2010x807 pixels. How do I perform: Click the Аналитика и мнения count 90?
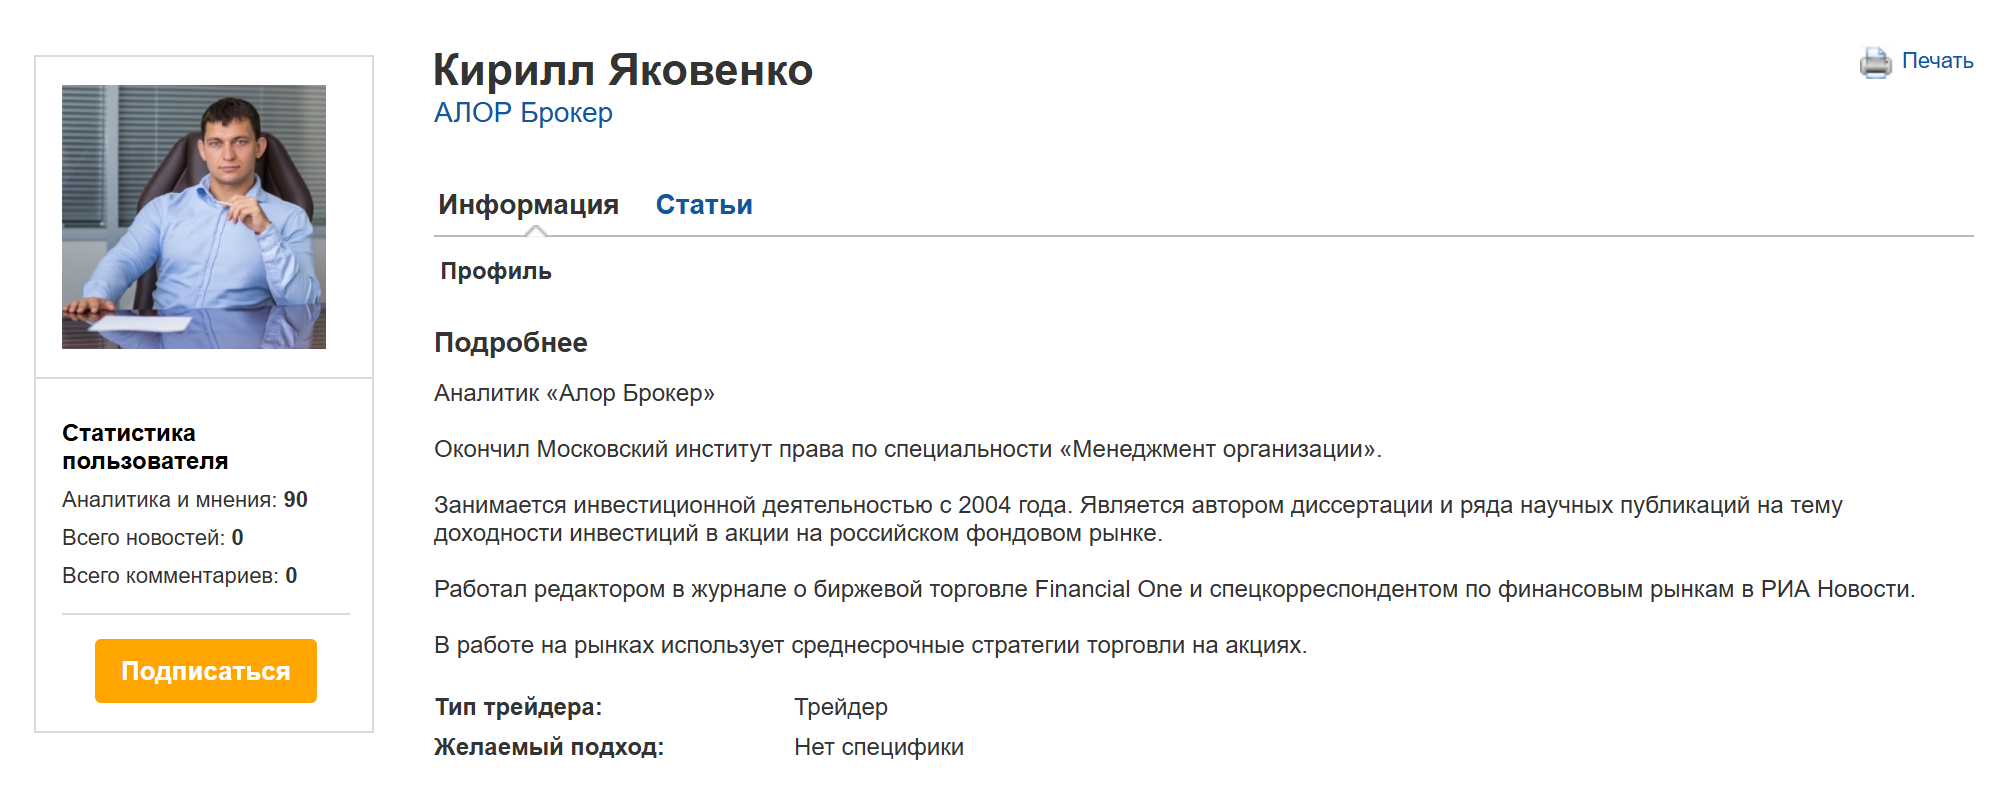click(296, 500)
